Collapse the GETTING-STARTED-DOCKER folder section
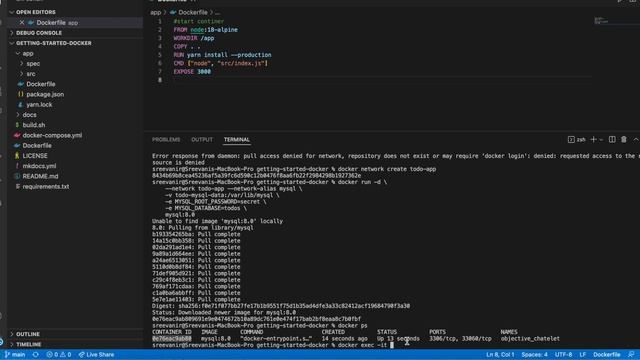 (x=11, y=43)
